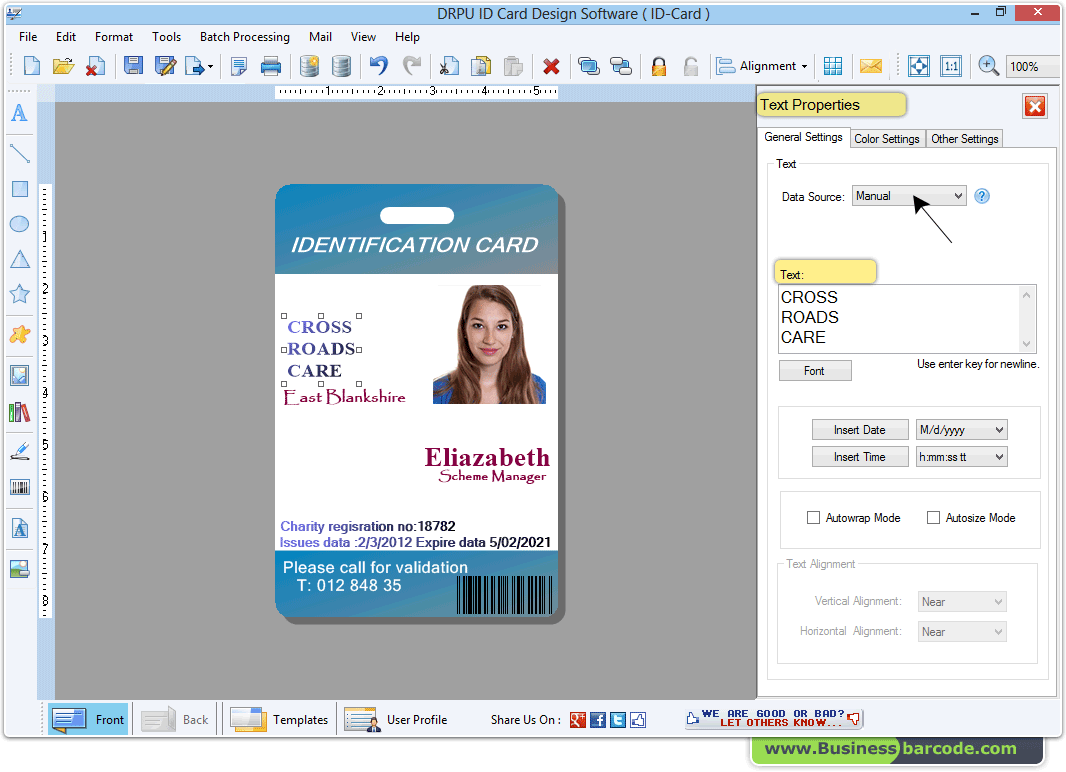Open the Data Source dropdown
The width and height of the screenshot is (1066, 772).
(x=957, y=196)
